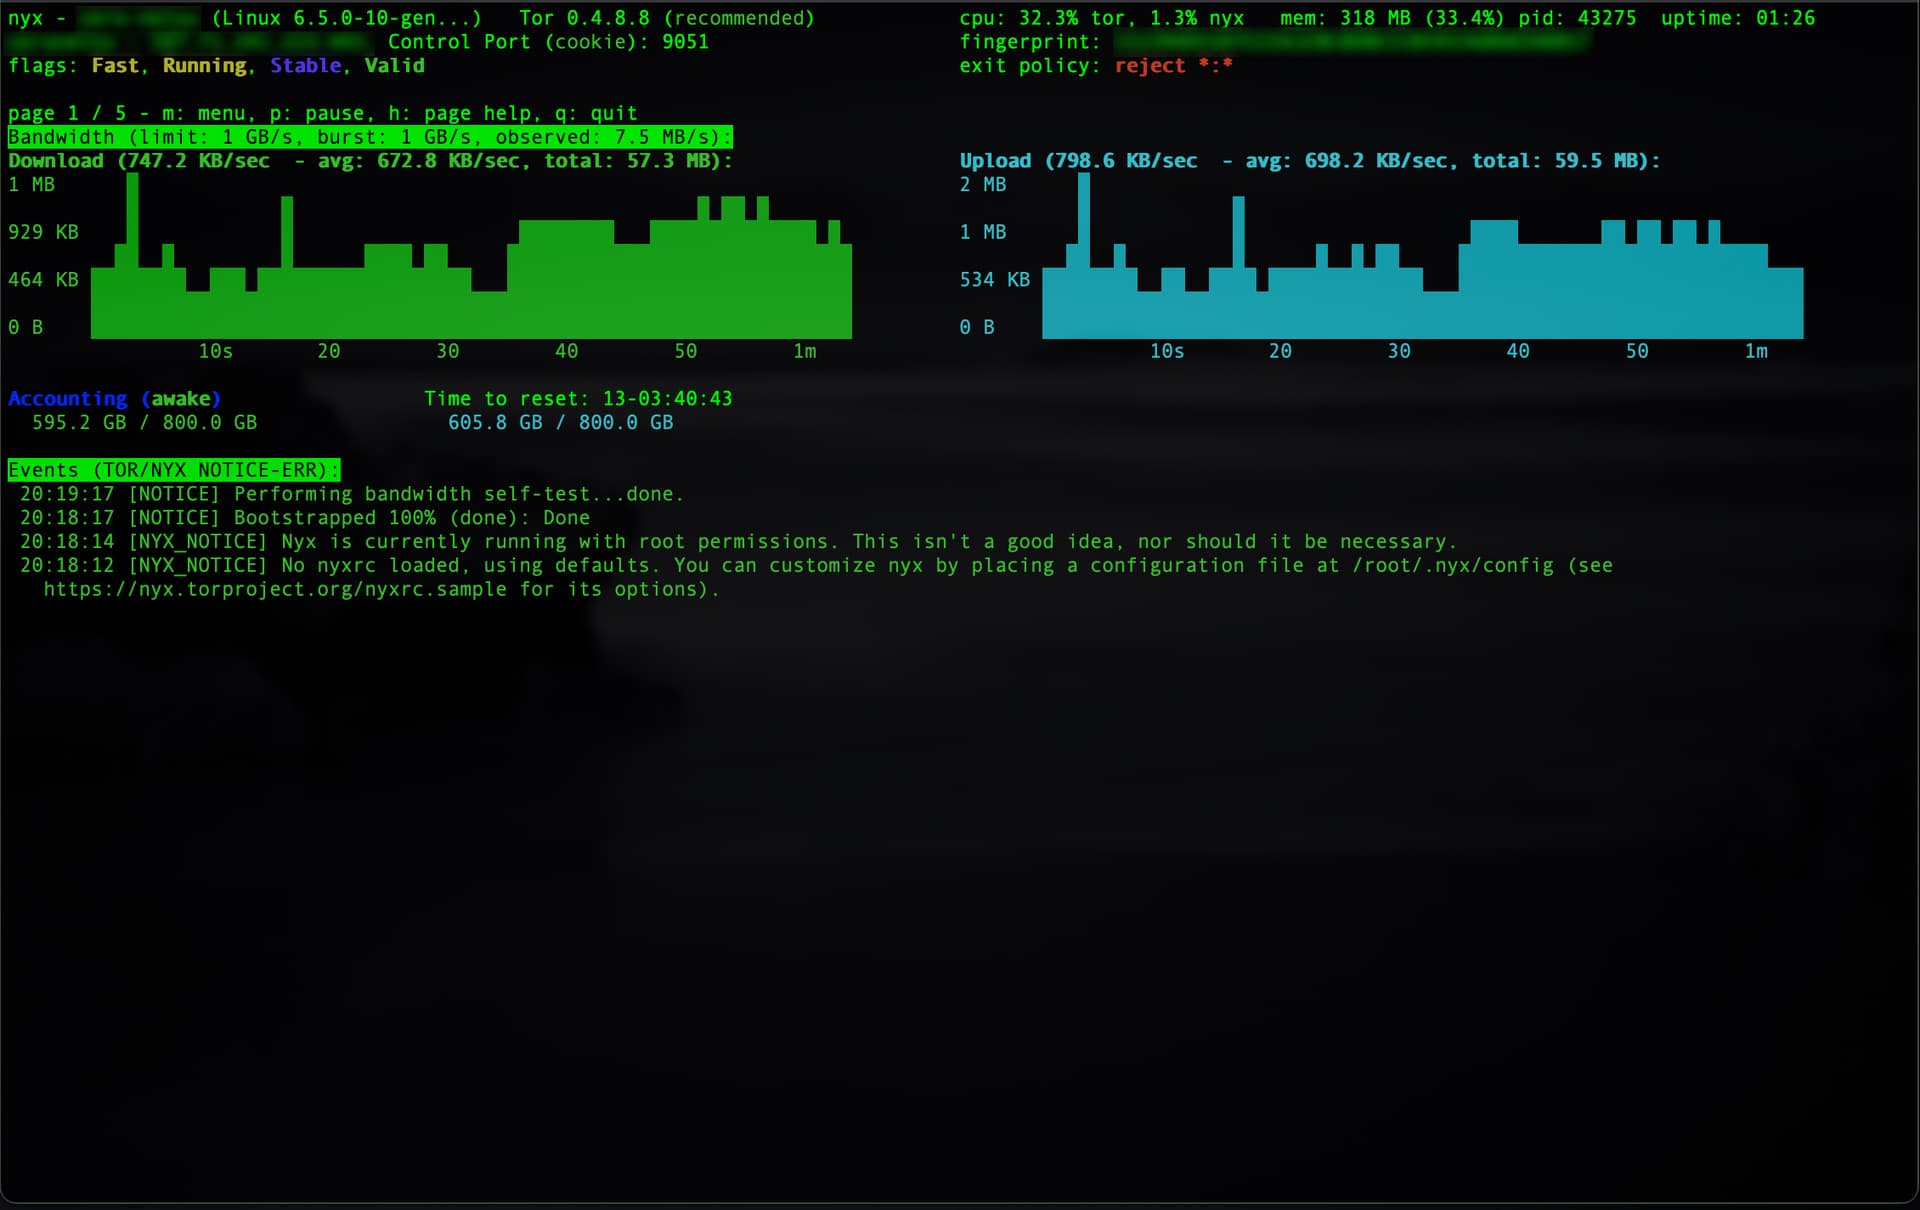Click the 'fingerprint:' label

(x=1030, y=42)
